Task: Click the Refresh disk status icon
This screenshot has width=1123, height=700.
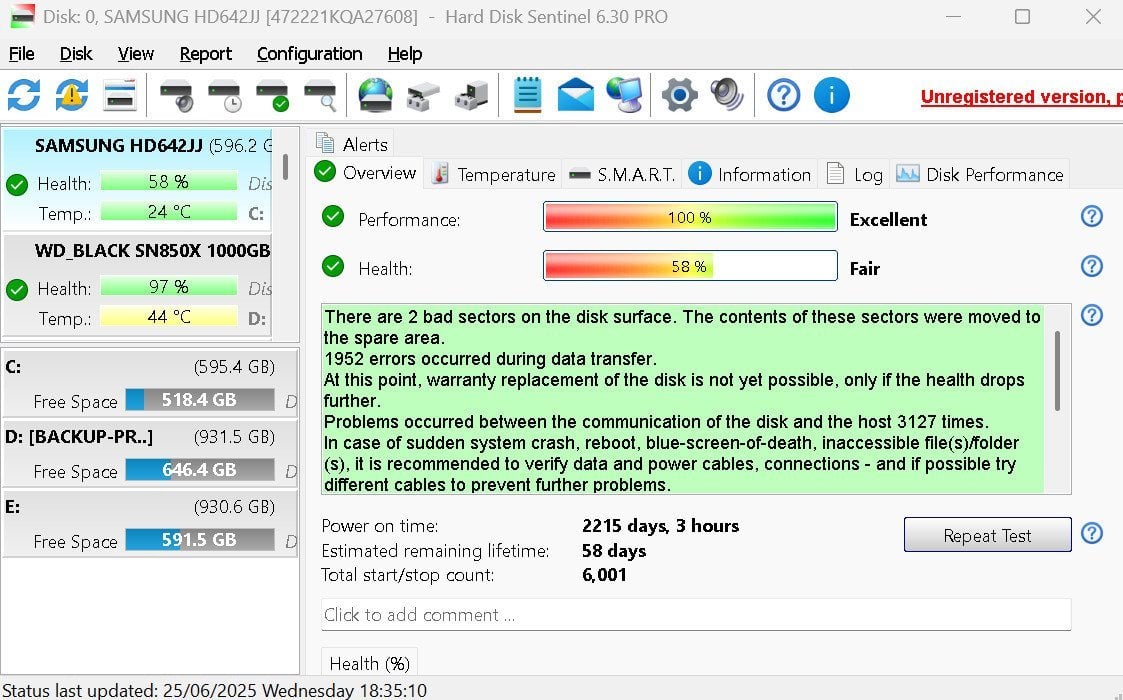Action: pos(24,95)
